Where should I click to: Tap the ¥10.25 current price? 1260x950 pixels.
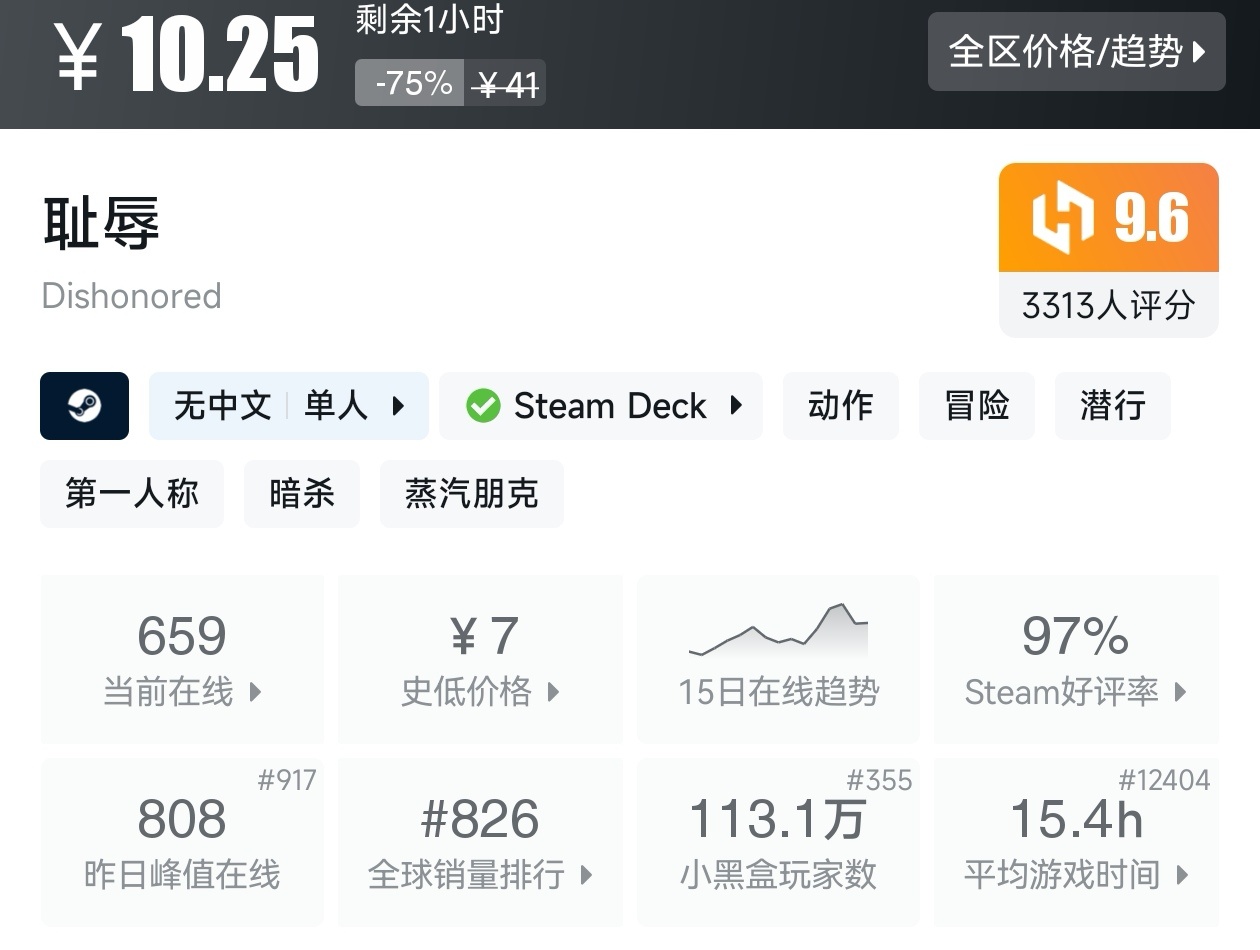tap(186, 56)
